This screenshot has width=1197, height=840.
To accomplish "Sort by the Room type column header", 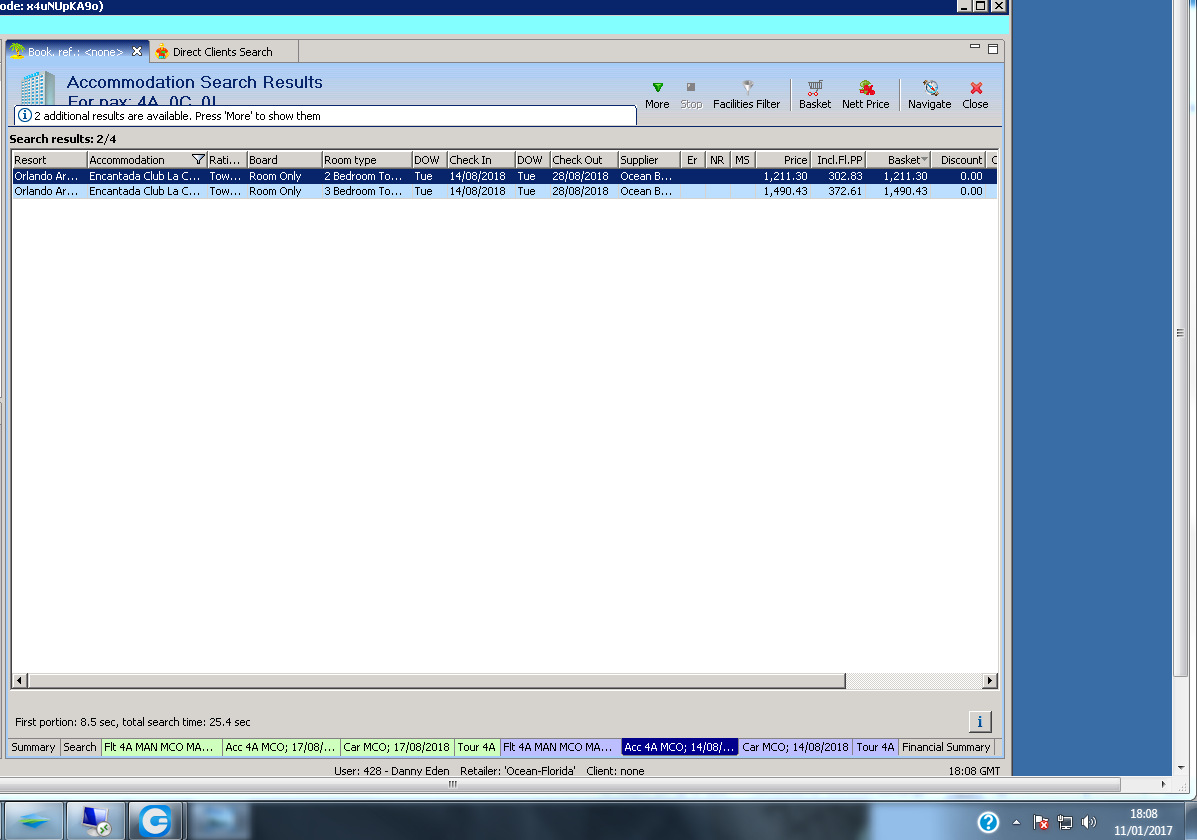I will click(366, 160).
